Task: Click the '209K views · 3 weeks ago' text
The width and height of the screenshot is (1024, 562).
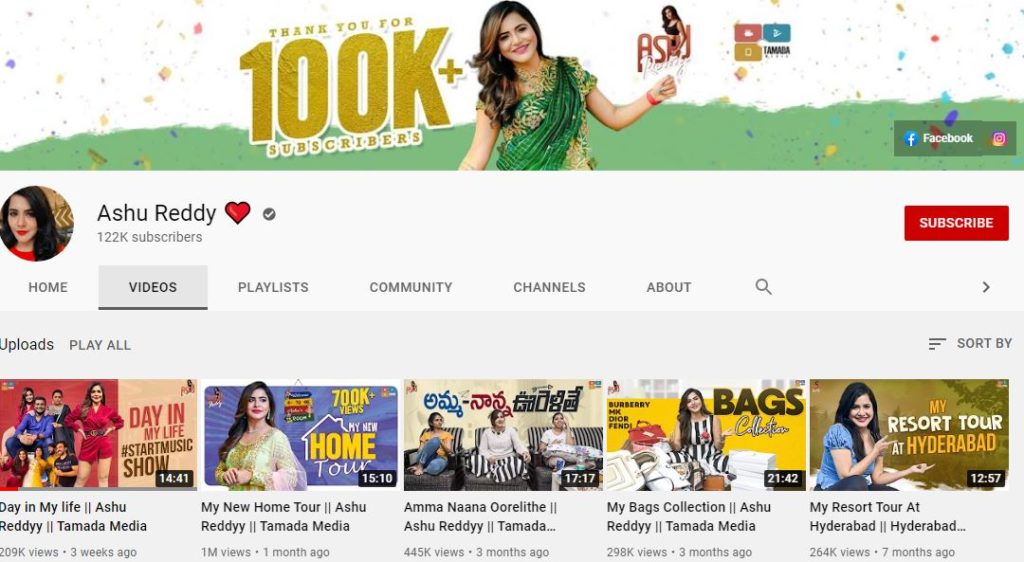Action: [x=68, y=552]
